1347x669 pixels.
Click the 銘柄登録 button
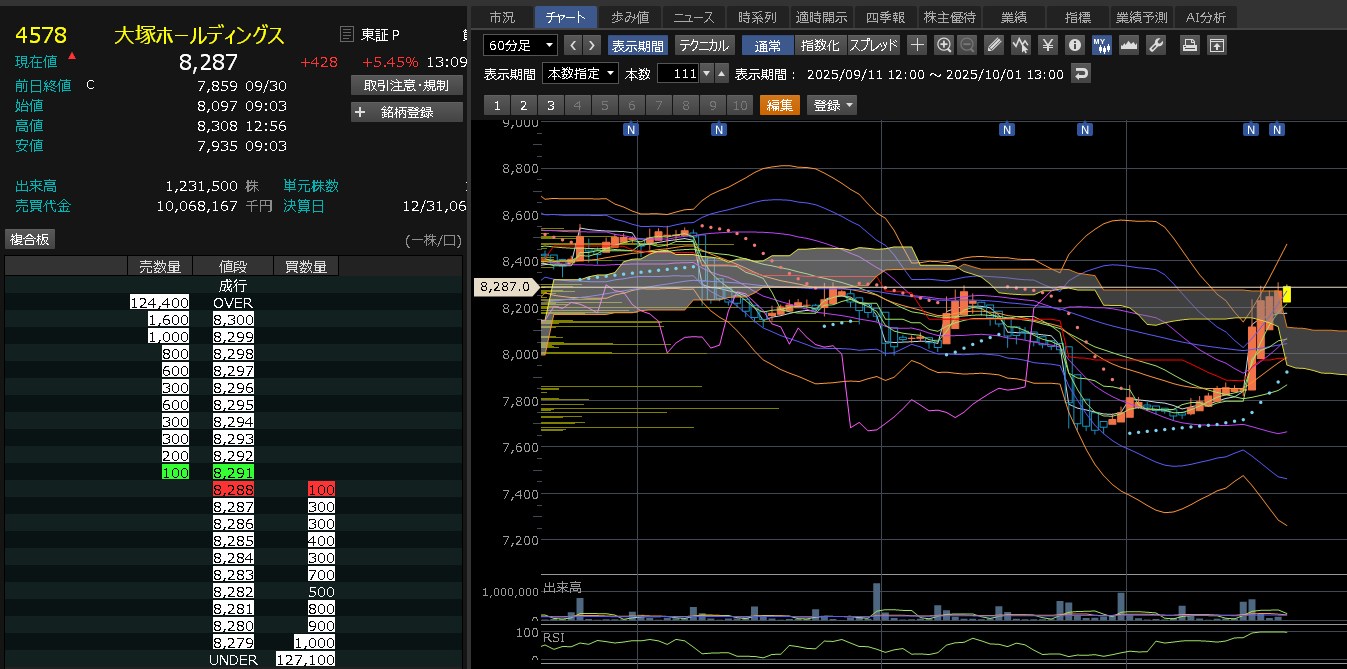[x=407, y=112]
